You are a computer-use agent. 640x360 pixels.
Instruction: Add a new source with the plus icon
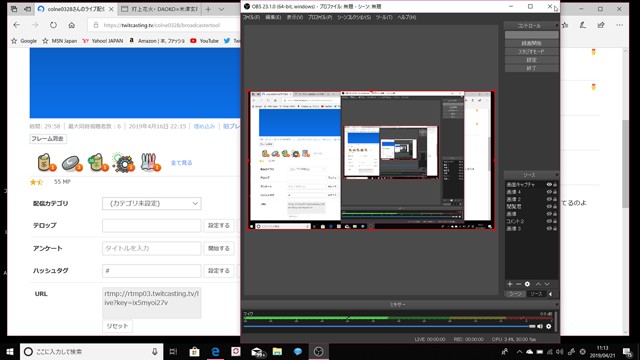click(510, 284)
